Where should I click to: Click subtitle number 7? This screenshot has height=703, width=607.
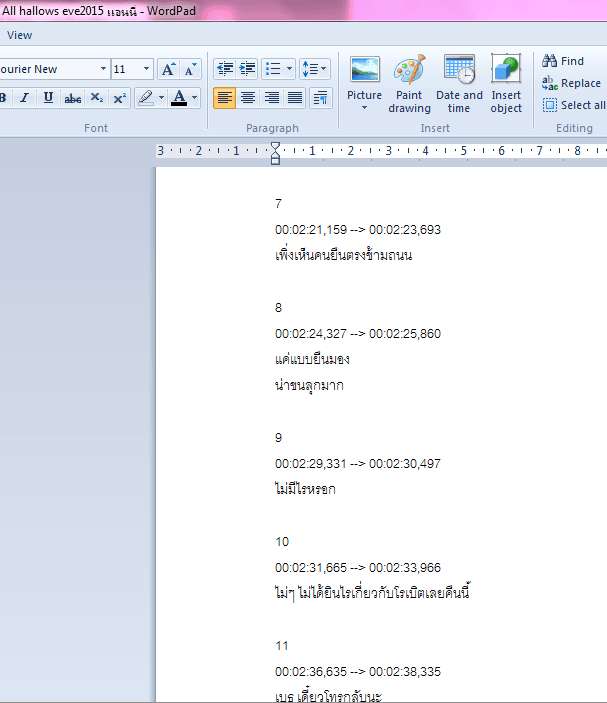278,204
